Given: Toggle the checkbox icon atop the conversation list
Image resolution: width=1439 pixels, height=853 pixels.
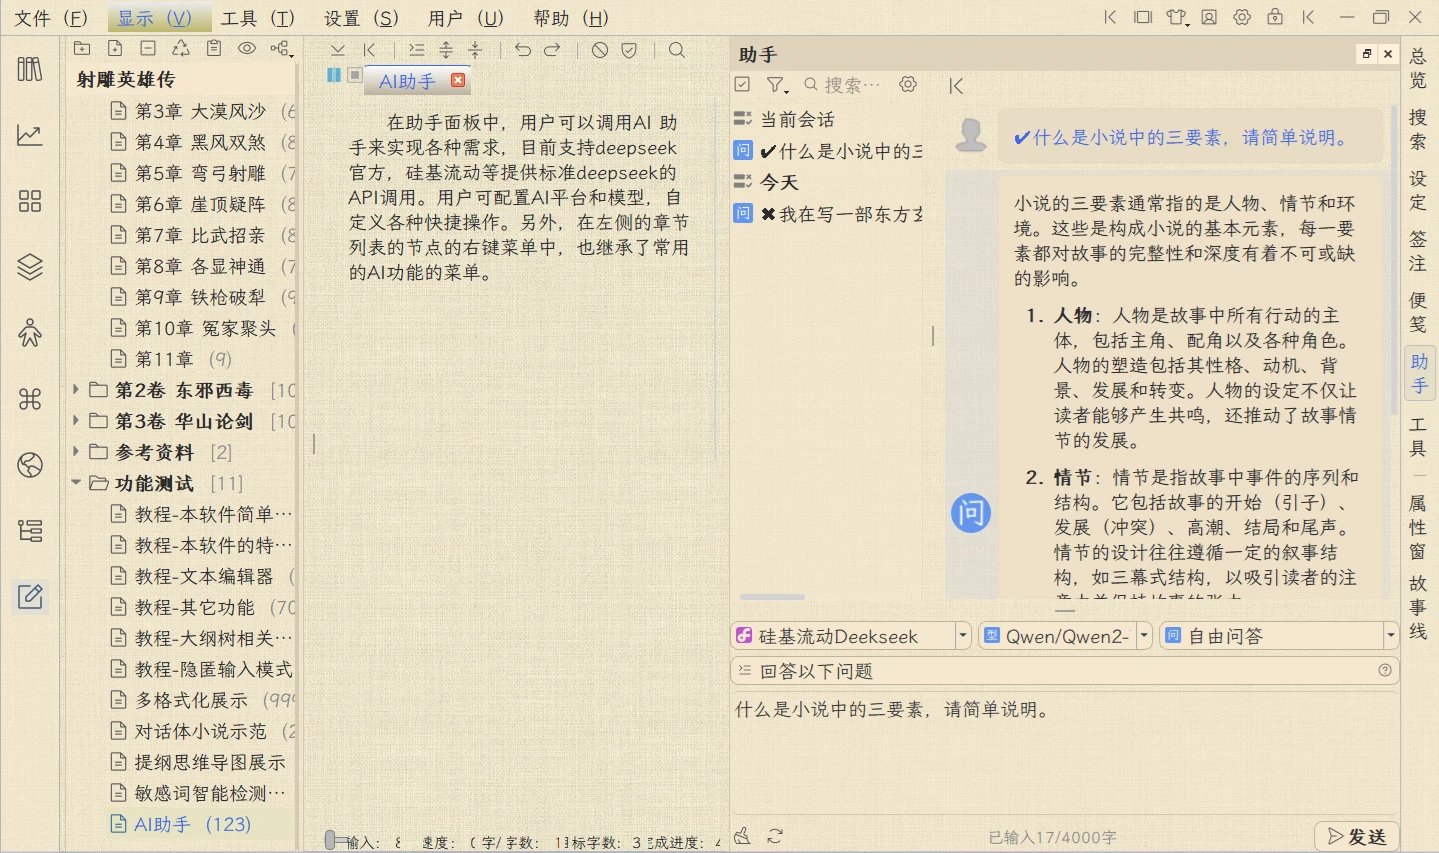Looking at the screenshot, I should (x=742, y=85).
